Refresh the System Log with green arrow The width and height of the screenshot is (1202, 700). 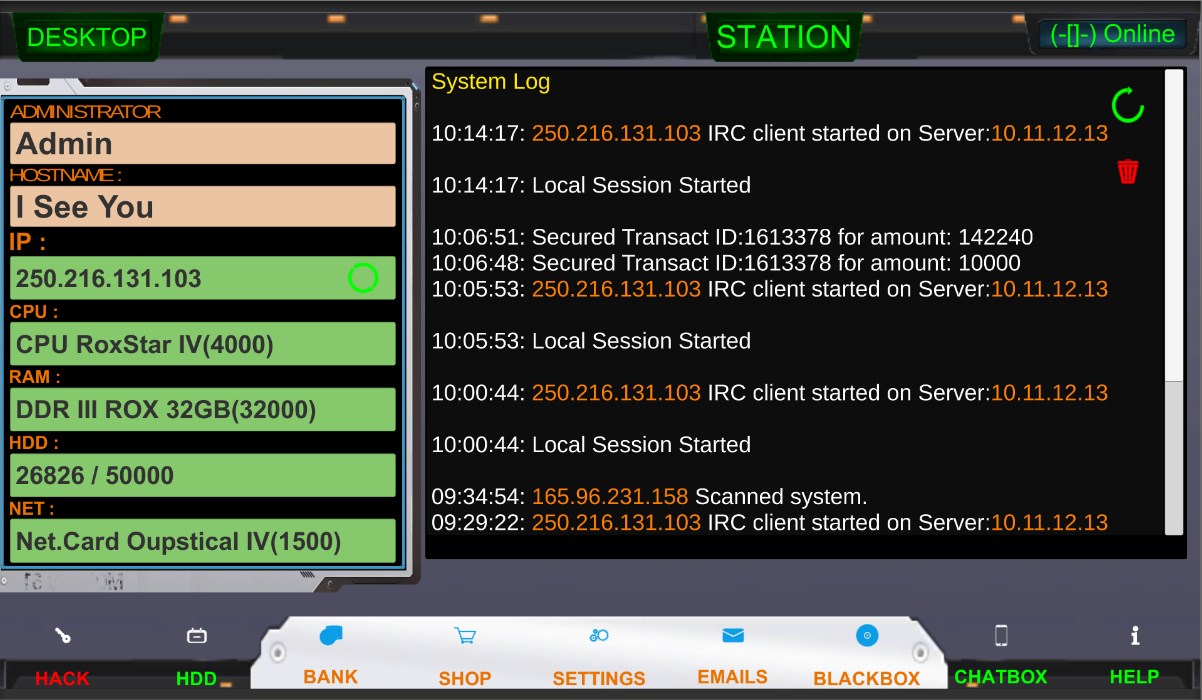1127,105
